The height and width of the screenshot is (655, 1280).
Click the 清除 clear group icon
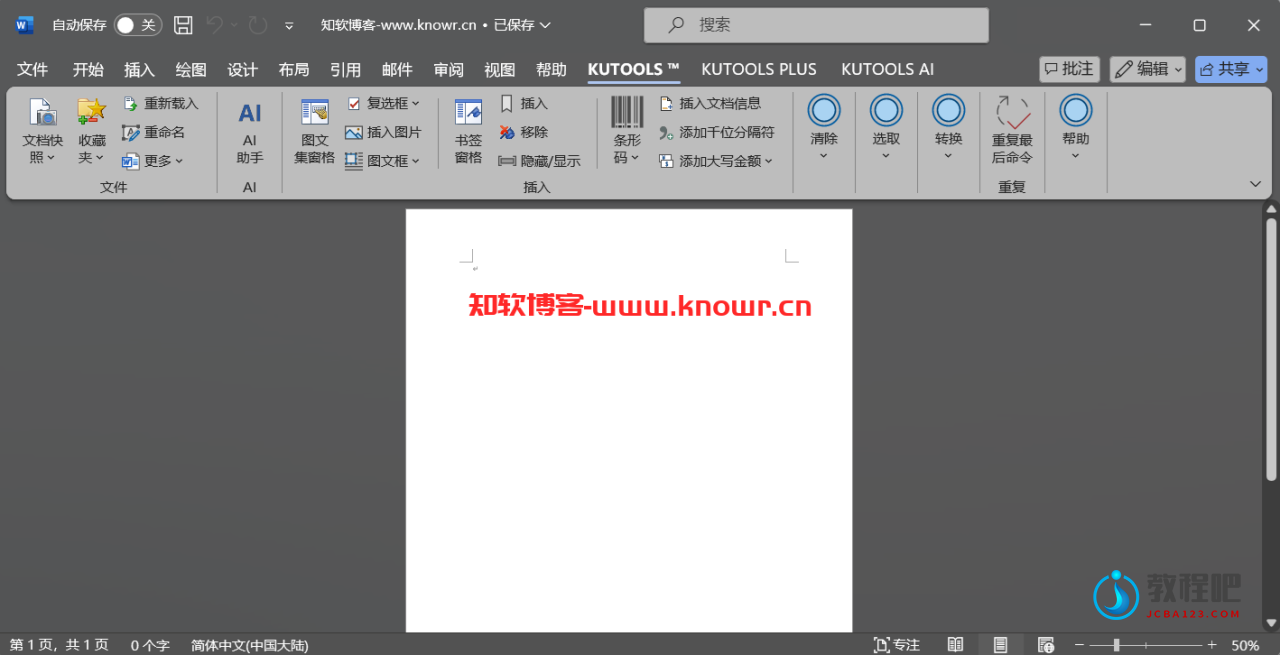coord(824,111)
